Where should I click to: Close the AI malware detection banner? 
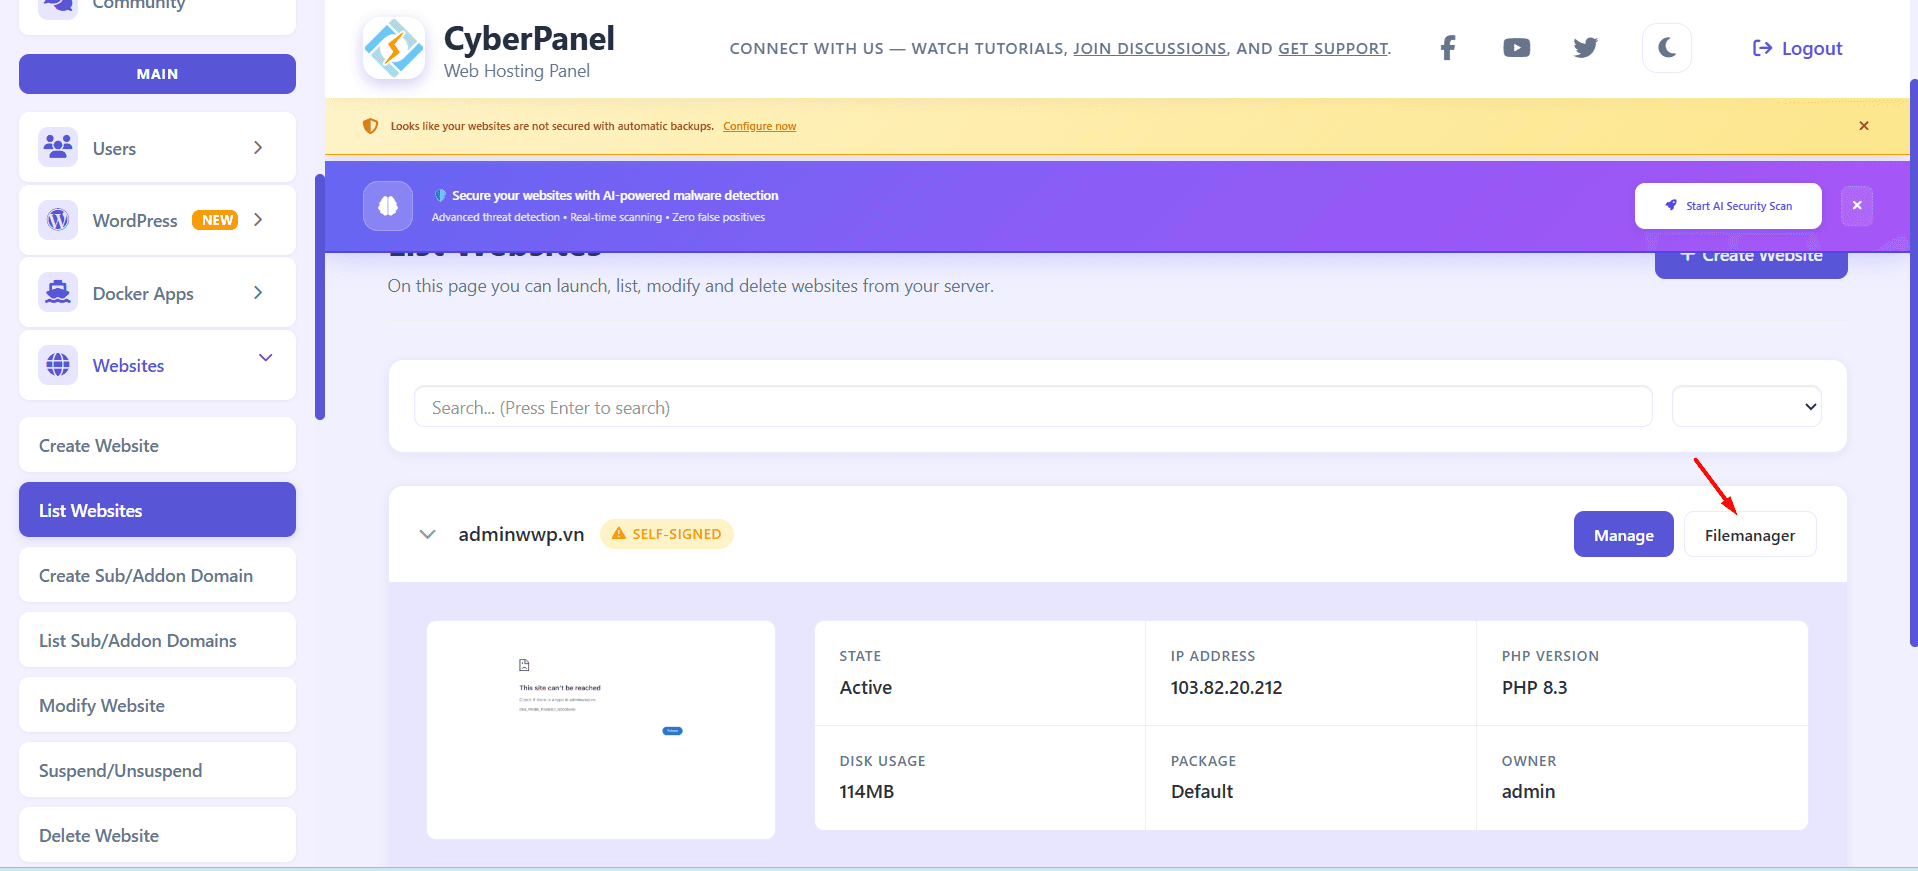[x=1856, y=206]
